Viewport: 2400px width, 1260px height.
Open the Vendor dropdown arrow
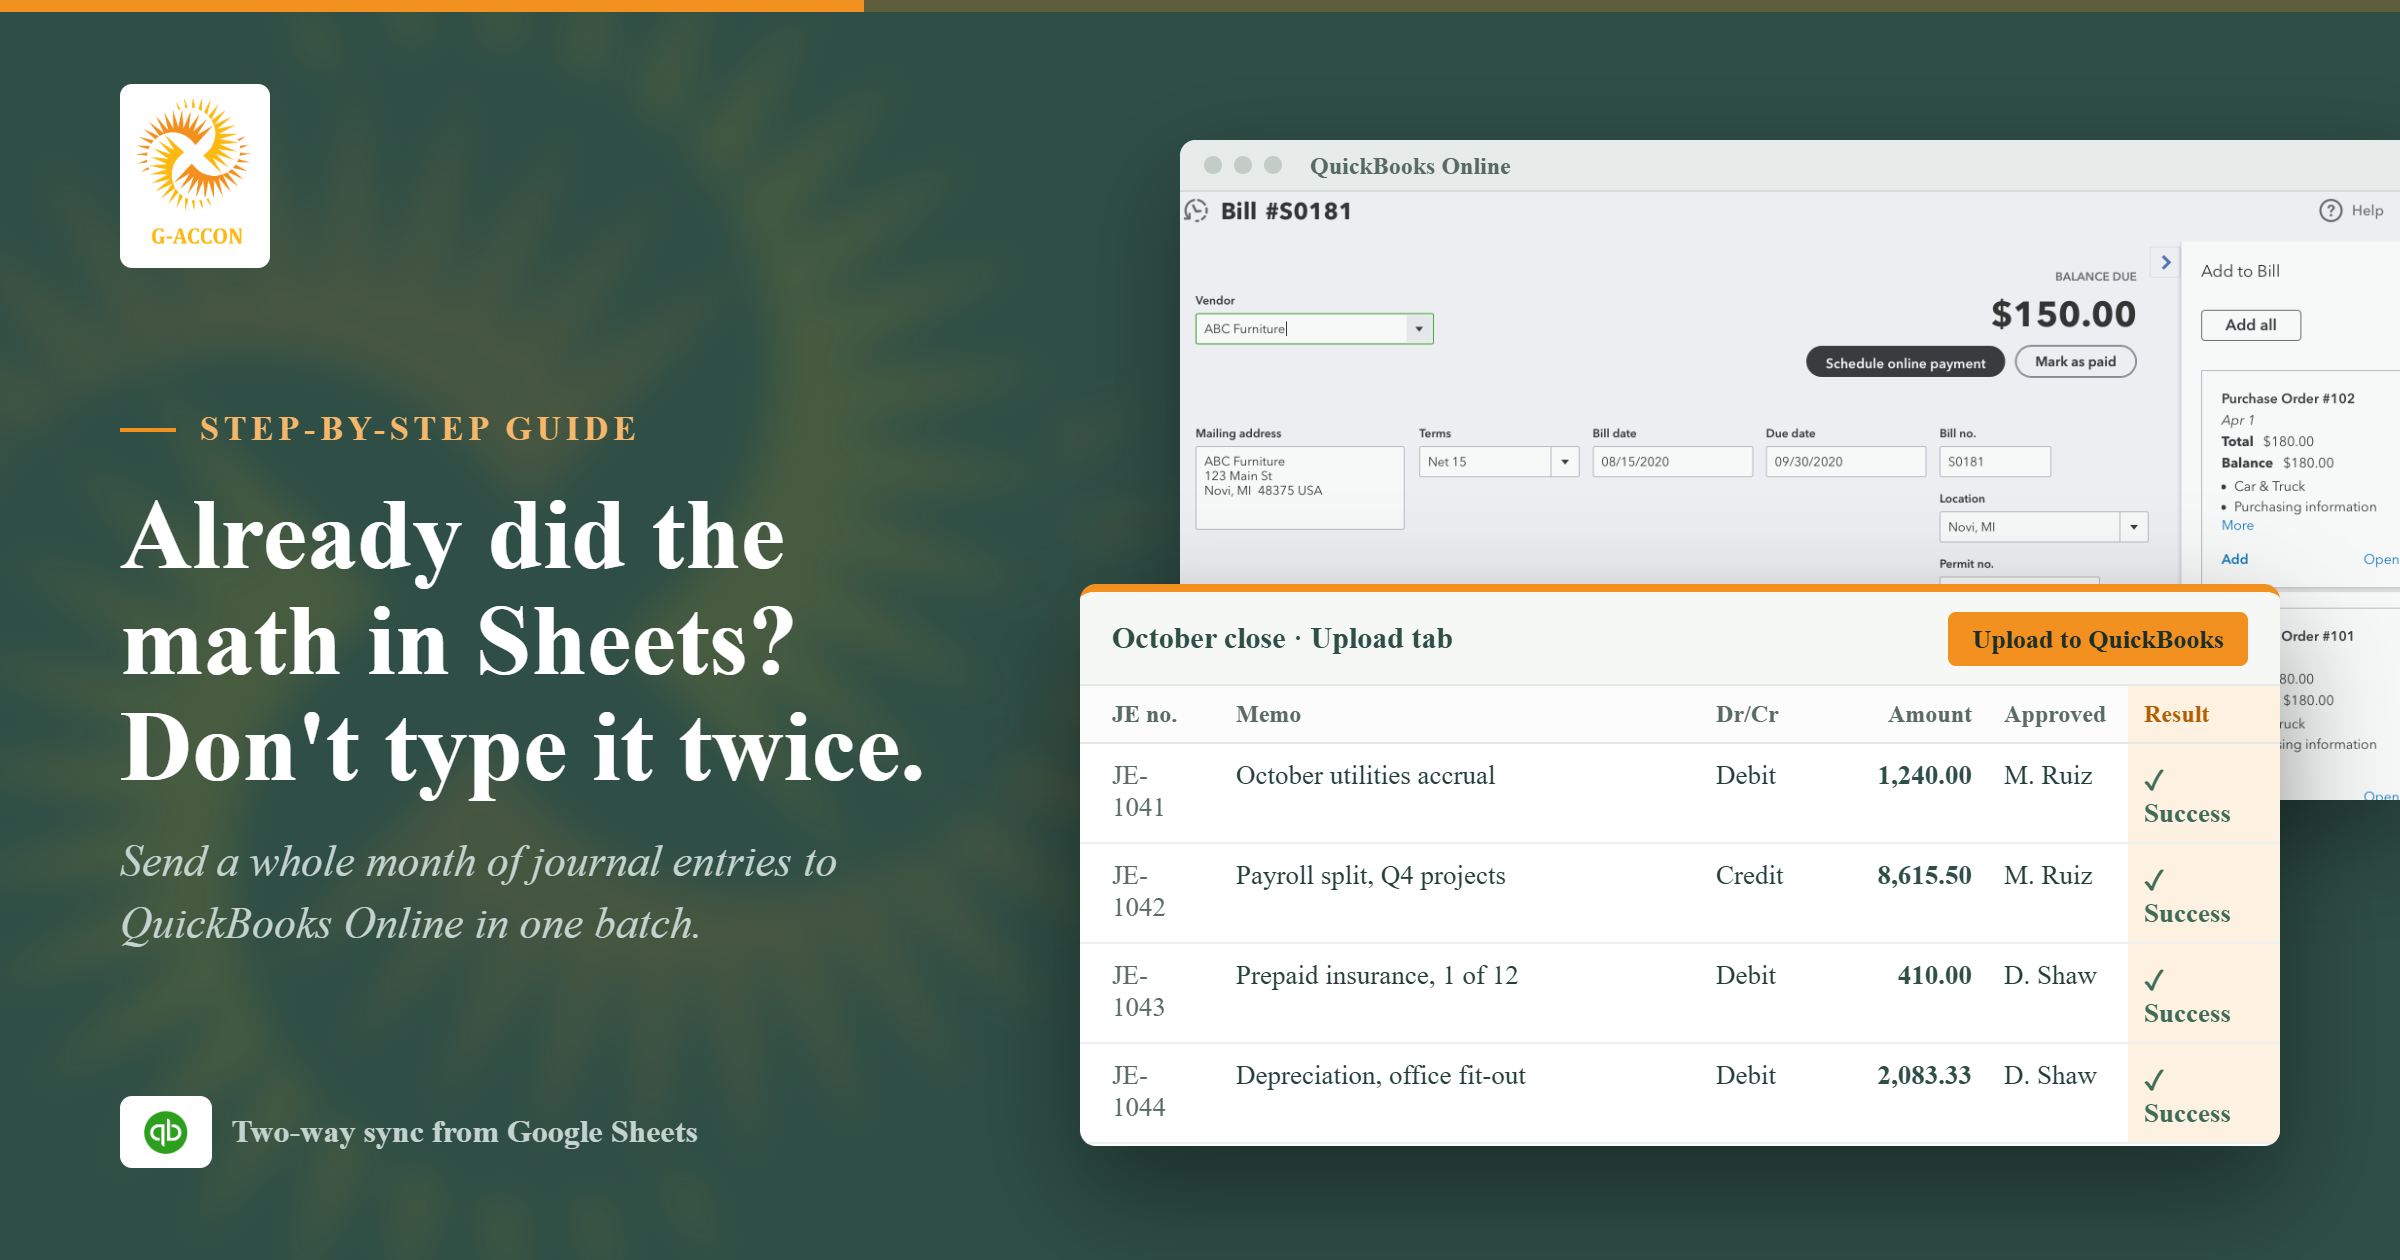pos(1419,329)
